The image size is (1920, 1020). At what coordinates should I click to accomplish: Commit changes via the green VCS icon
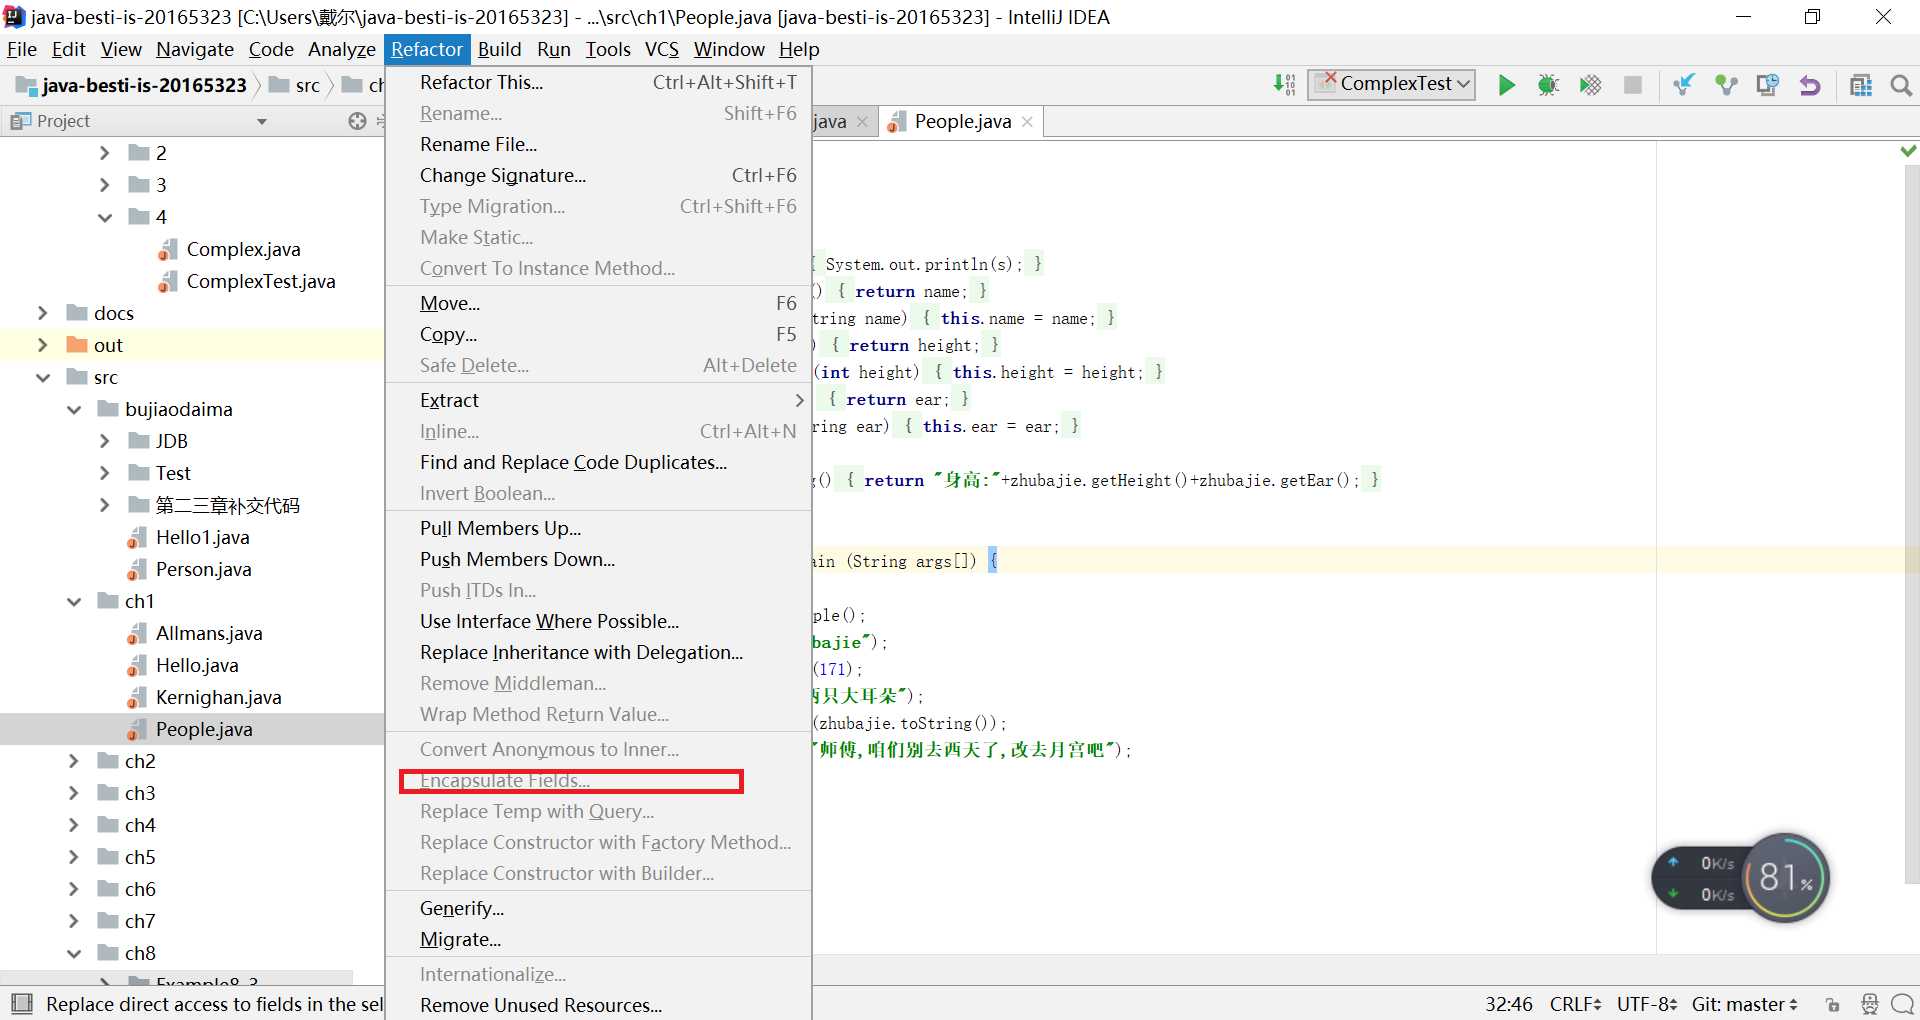(x=1726, y=85)
